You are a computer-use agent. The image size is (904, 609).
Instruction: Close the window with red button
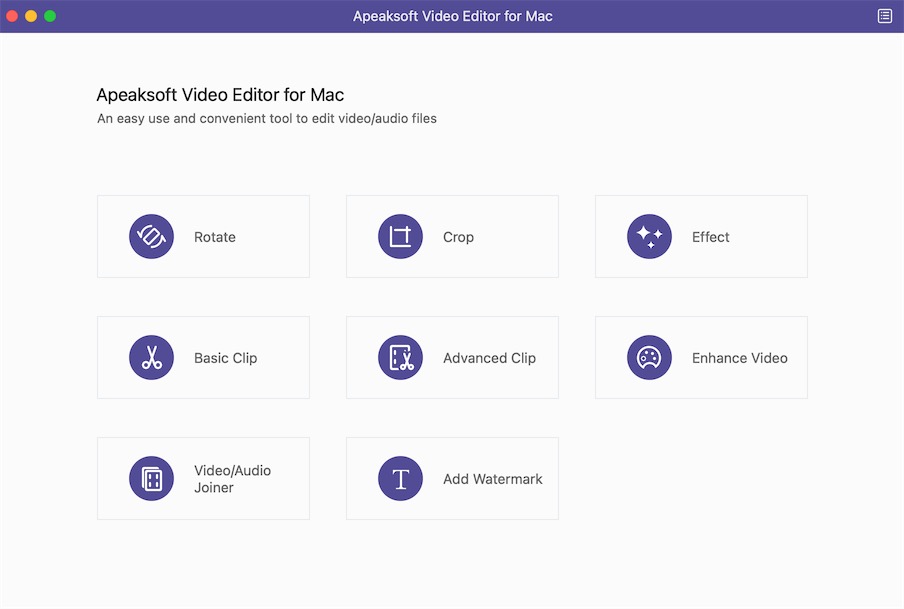pyautogui.click(x=12, y=16)
